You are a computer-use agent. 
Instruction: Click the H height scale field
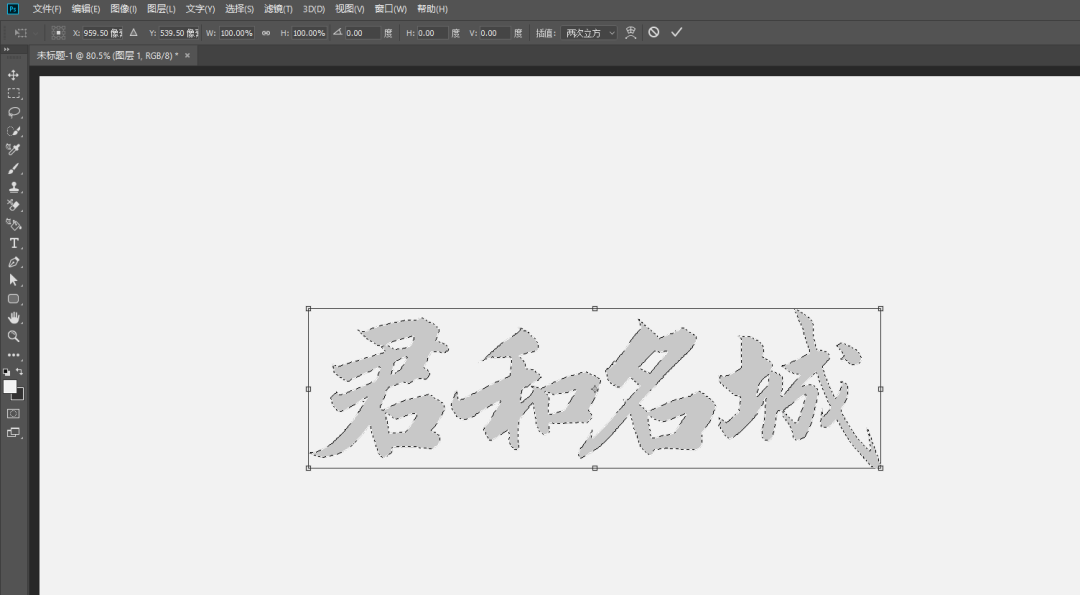[309, 33]
